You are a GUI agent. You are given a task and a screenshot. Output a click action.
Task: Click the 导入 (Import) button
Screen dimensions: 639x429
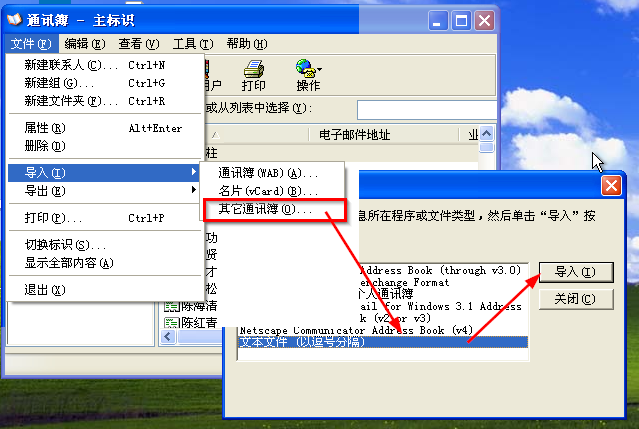pos(575,272)
